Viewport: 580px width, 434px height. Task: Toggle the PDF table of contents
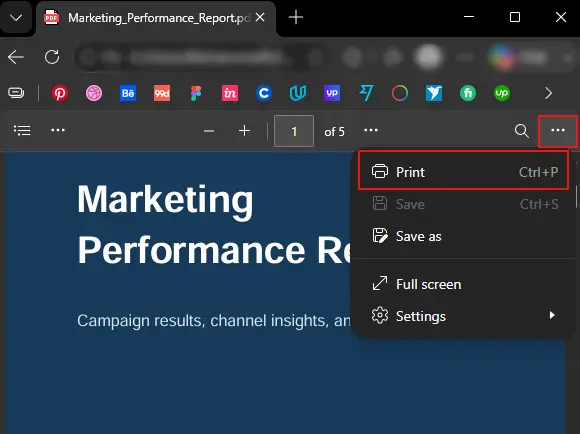point(22,130)
